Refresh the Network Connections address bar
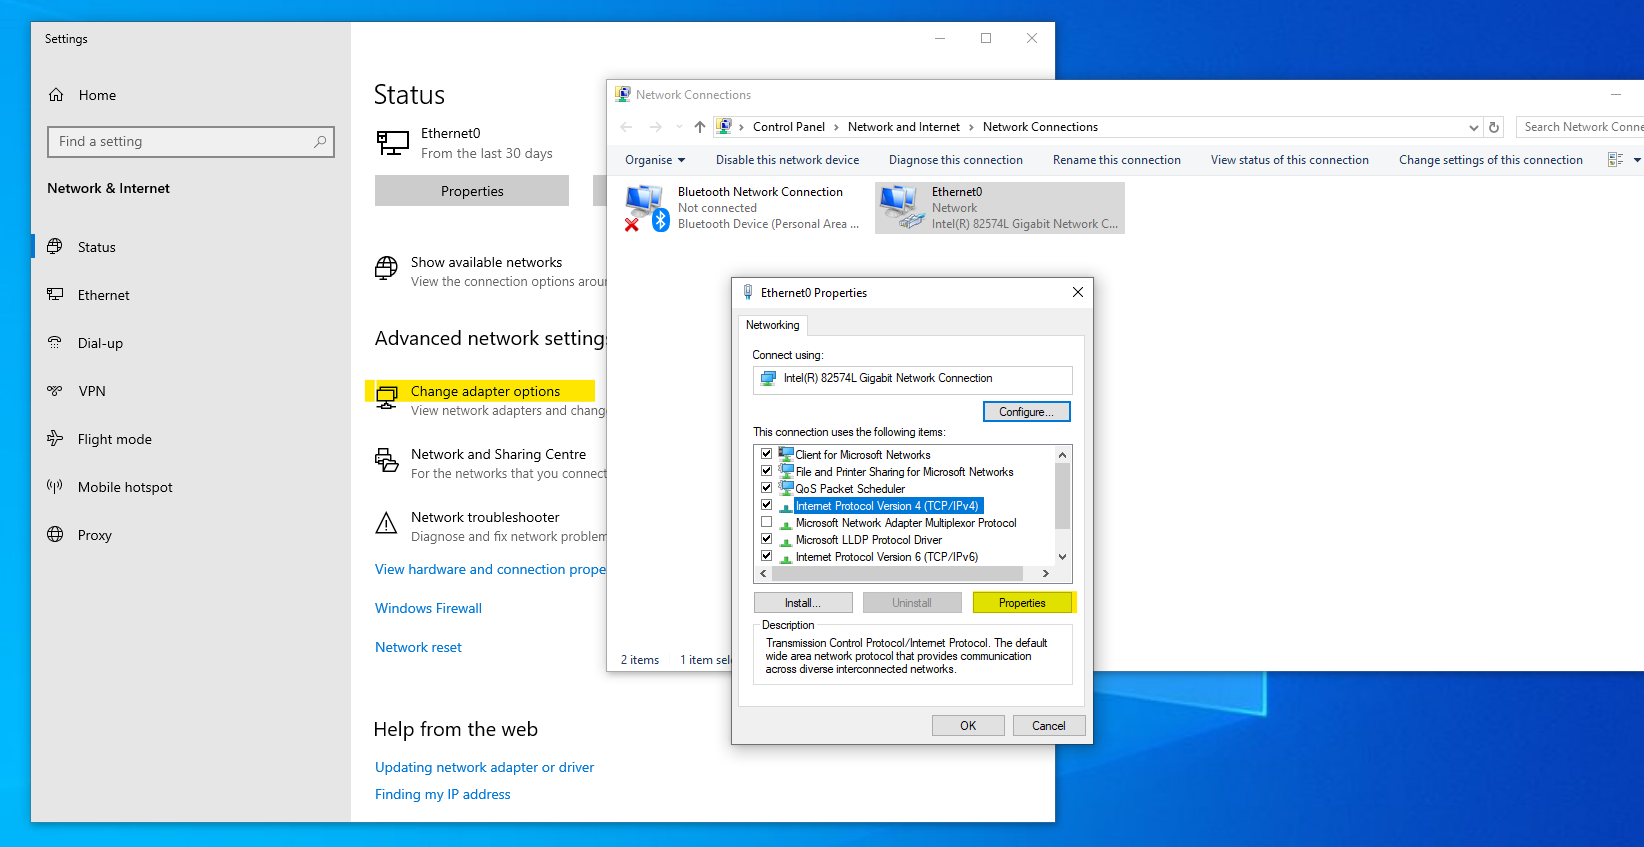Viewport: 1644px width, 847px height. [x=1494, y=127]
